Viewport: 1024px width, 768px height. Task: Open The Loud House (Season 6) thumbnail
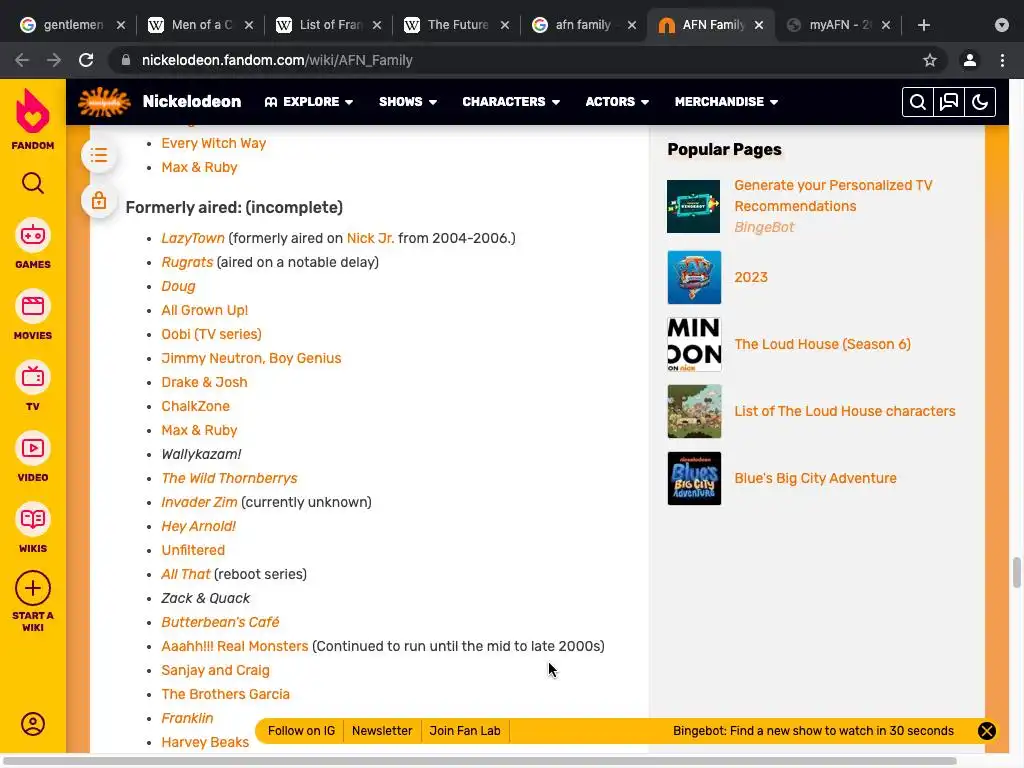pos(694,344)
